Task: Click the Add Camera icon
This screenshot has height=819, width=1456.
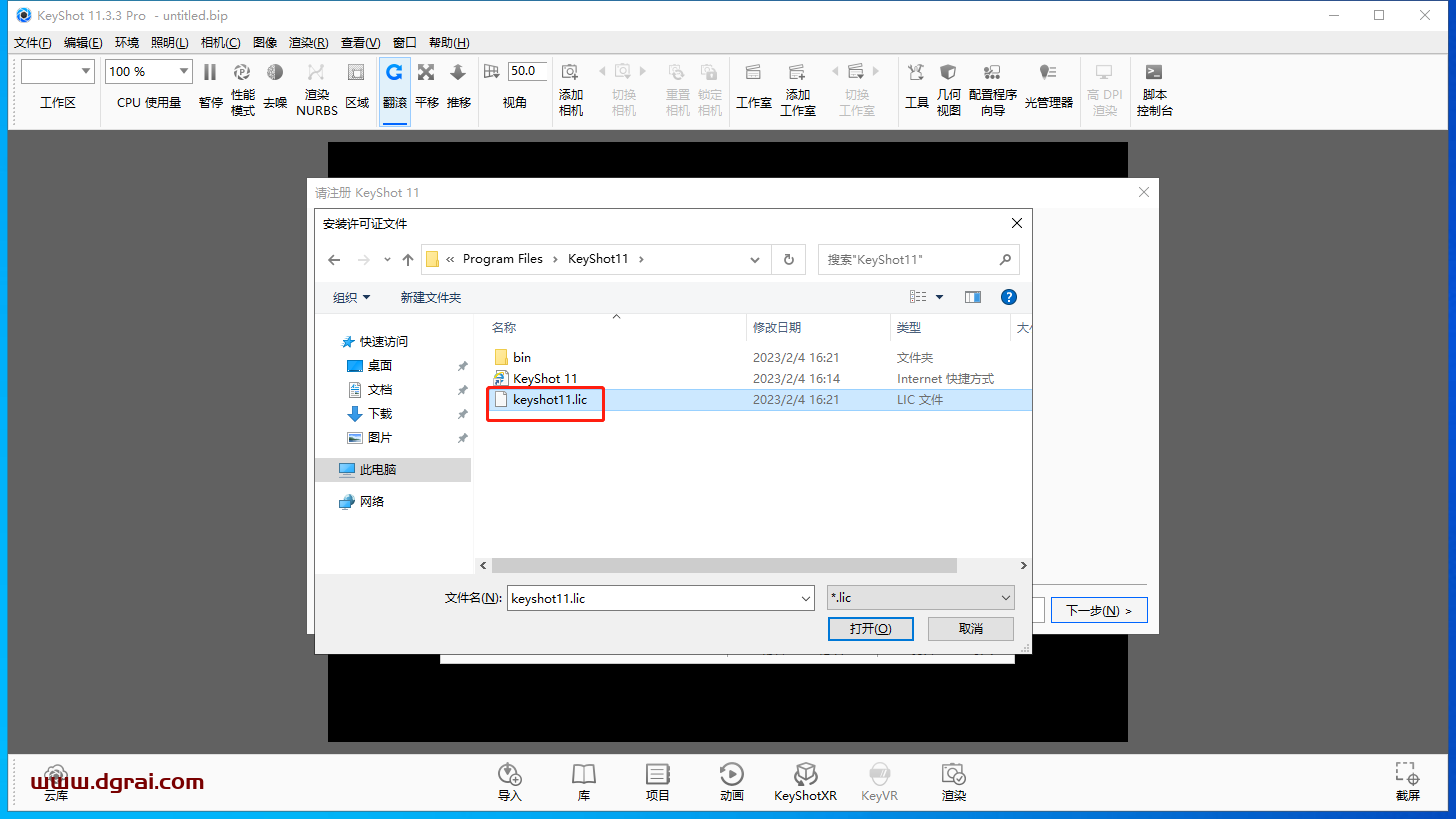Action: [x=570, y=73]
